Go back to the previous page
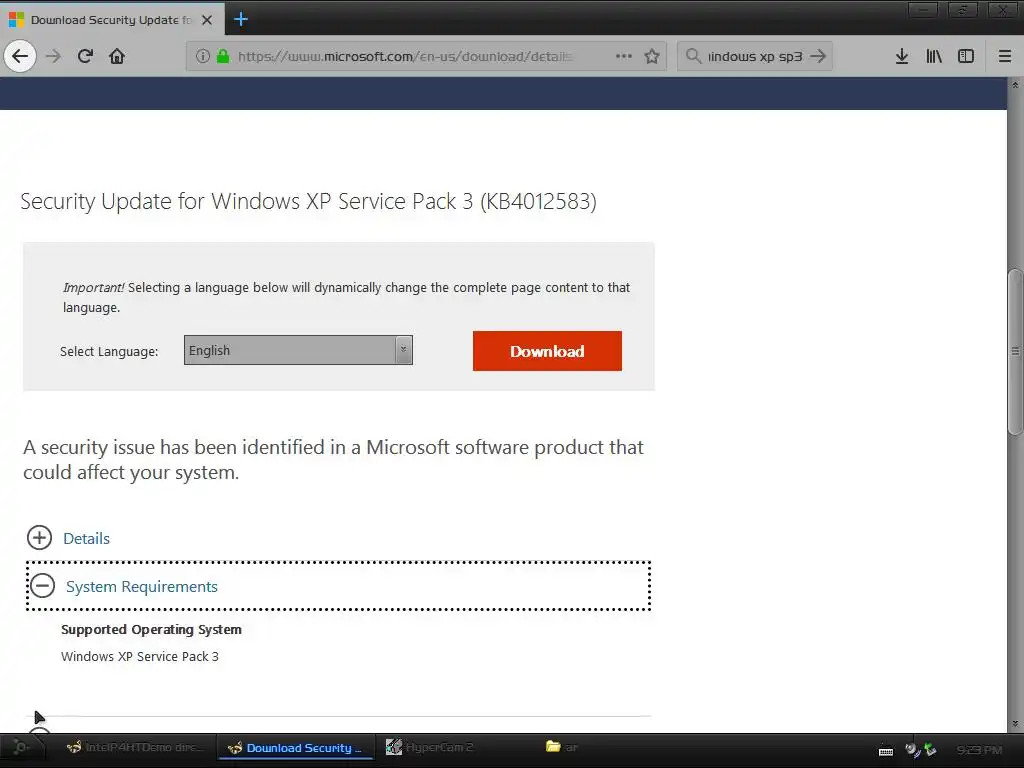This screenshot has height=768, width=1024. click(20, 56)
